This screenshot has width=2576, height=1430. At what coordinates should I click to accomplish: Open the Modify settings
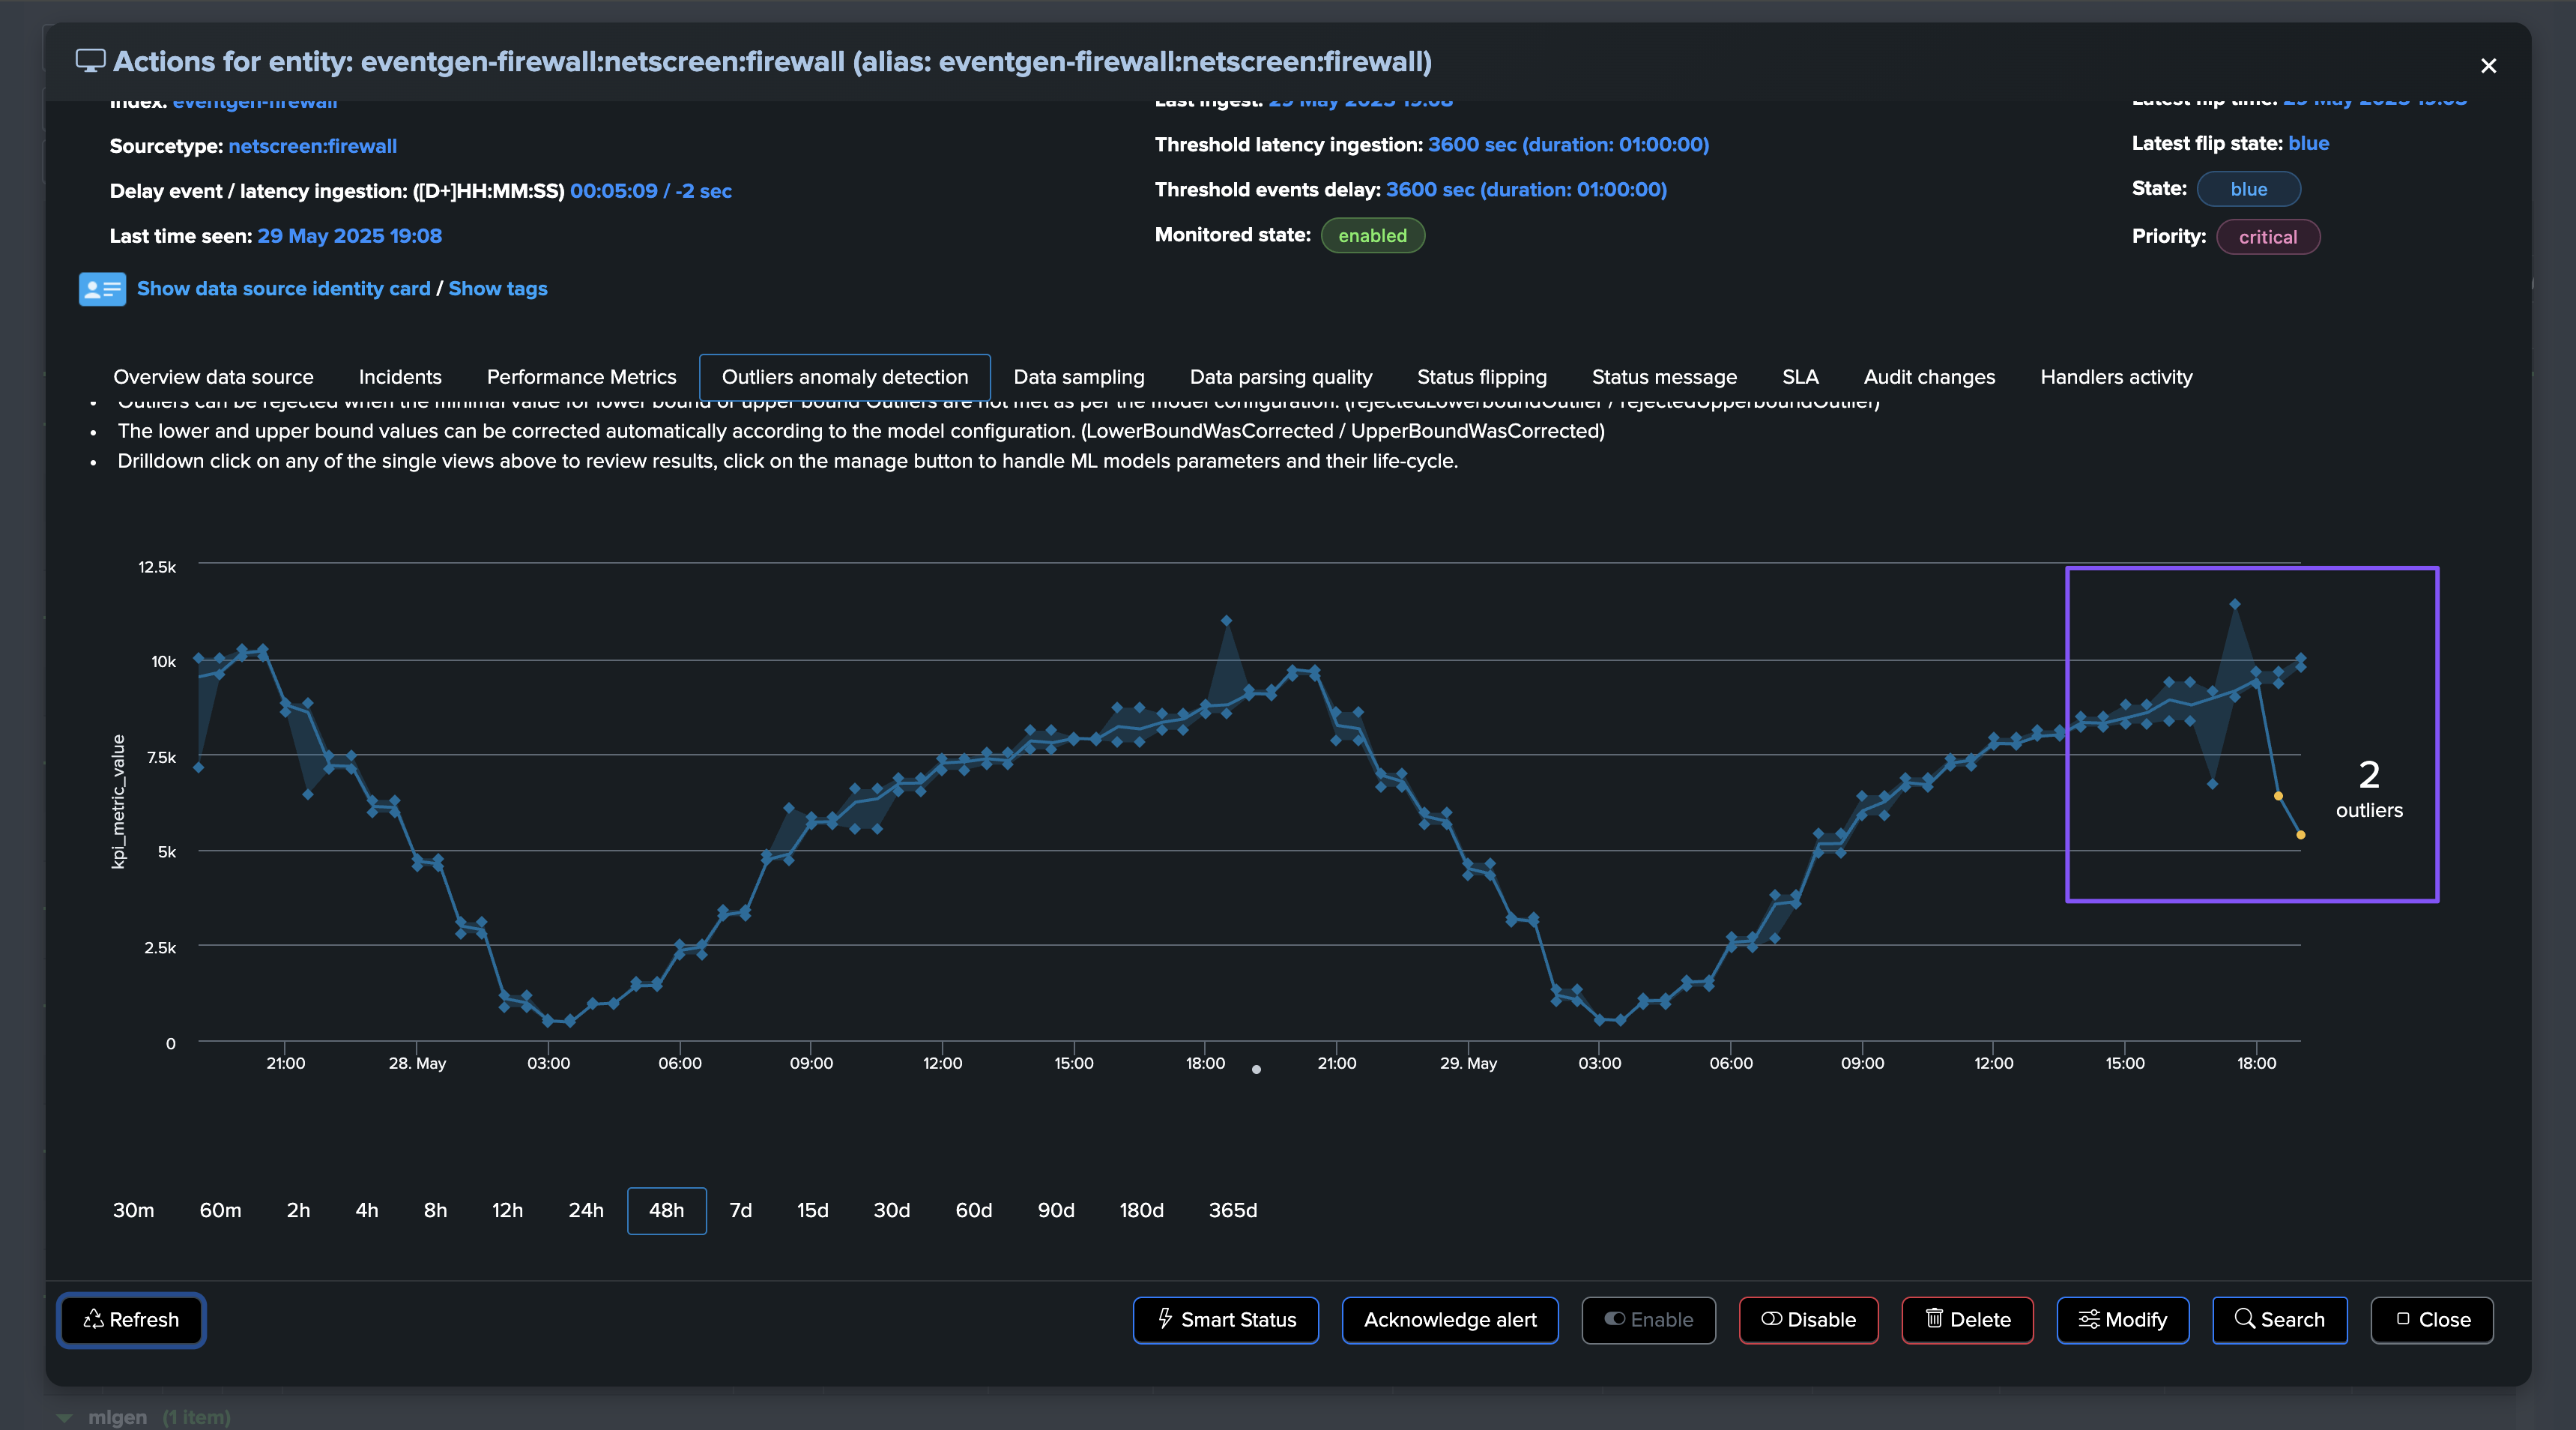(2122, 1320)
